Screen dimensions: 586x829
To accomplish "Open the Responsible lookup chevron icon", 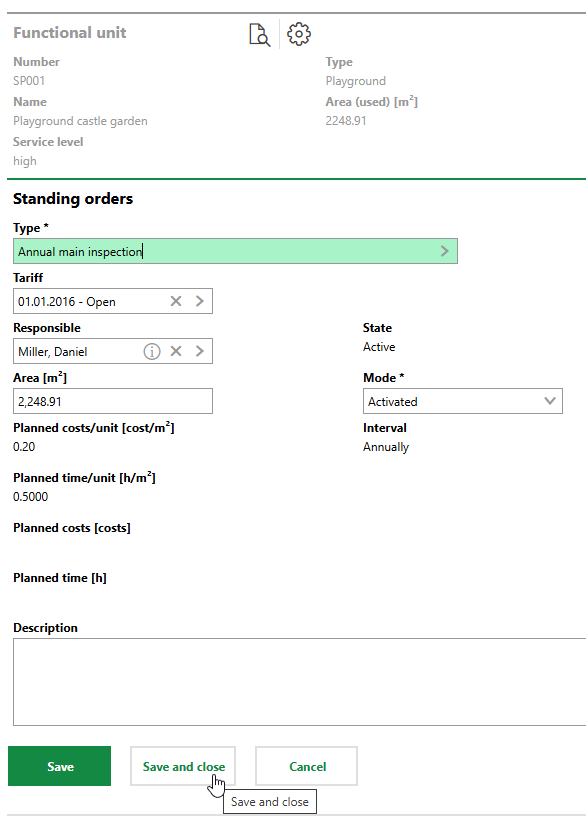I will pos(198,350).
